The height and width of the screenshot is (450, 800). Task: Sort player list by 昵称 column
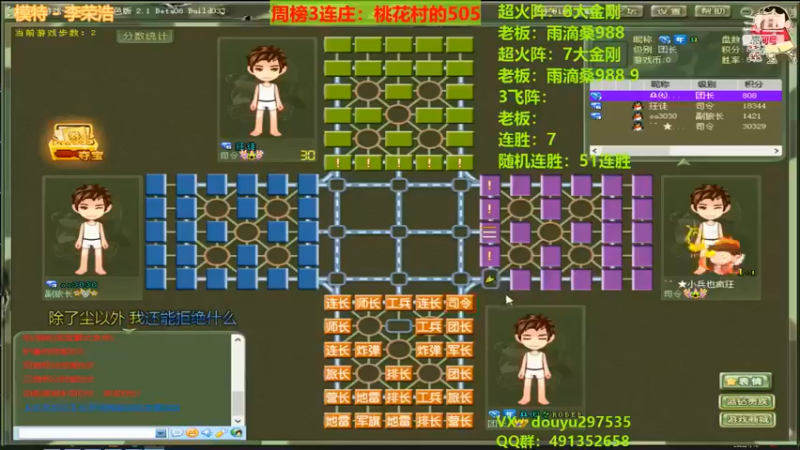660,84
